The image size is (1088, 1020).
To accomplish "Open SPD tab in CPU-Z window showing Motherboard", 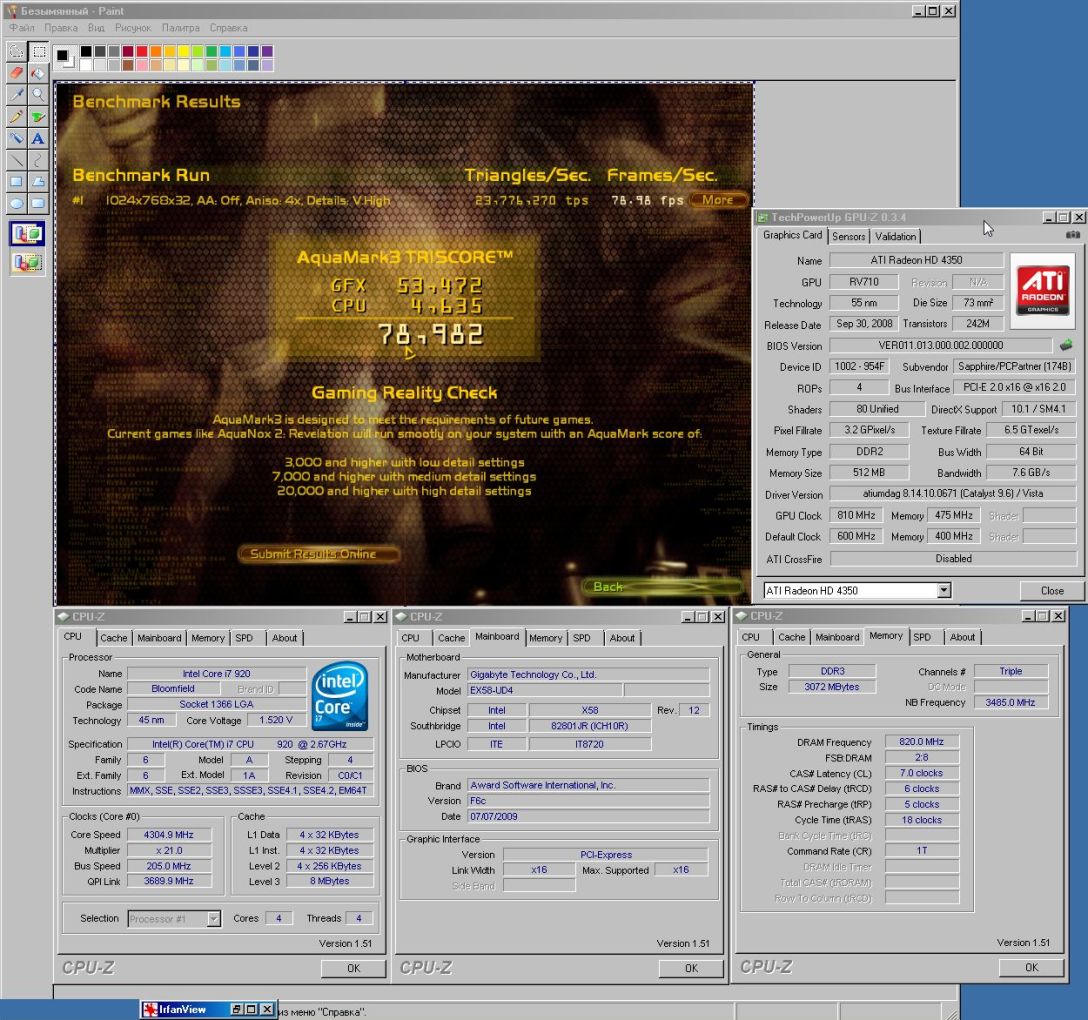I will 581,638.
